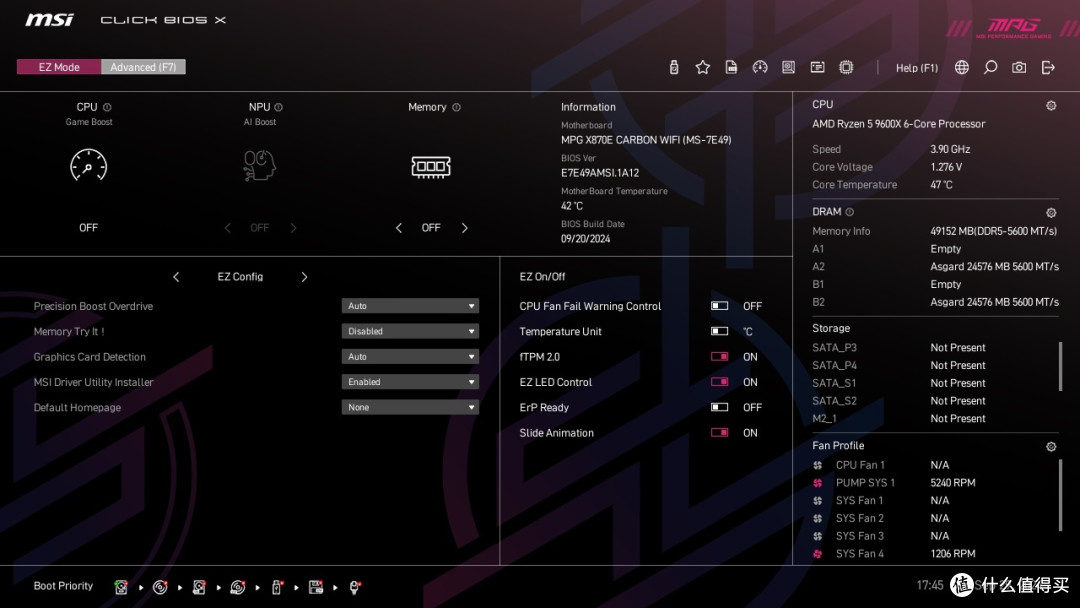Click CPU Game Boost OFF label
Image resolution: width=1080 pixels, height=608 pixels.
click(88, 228)
